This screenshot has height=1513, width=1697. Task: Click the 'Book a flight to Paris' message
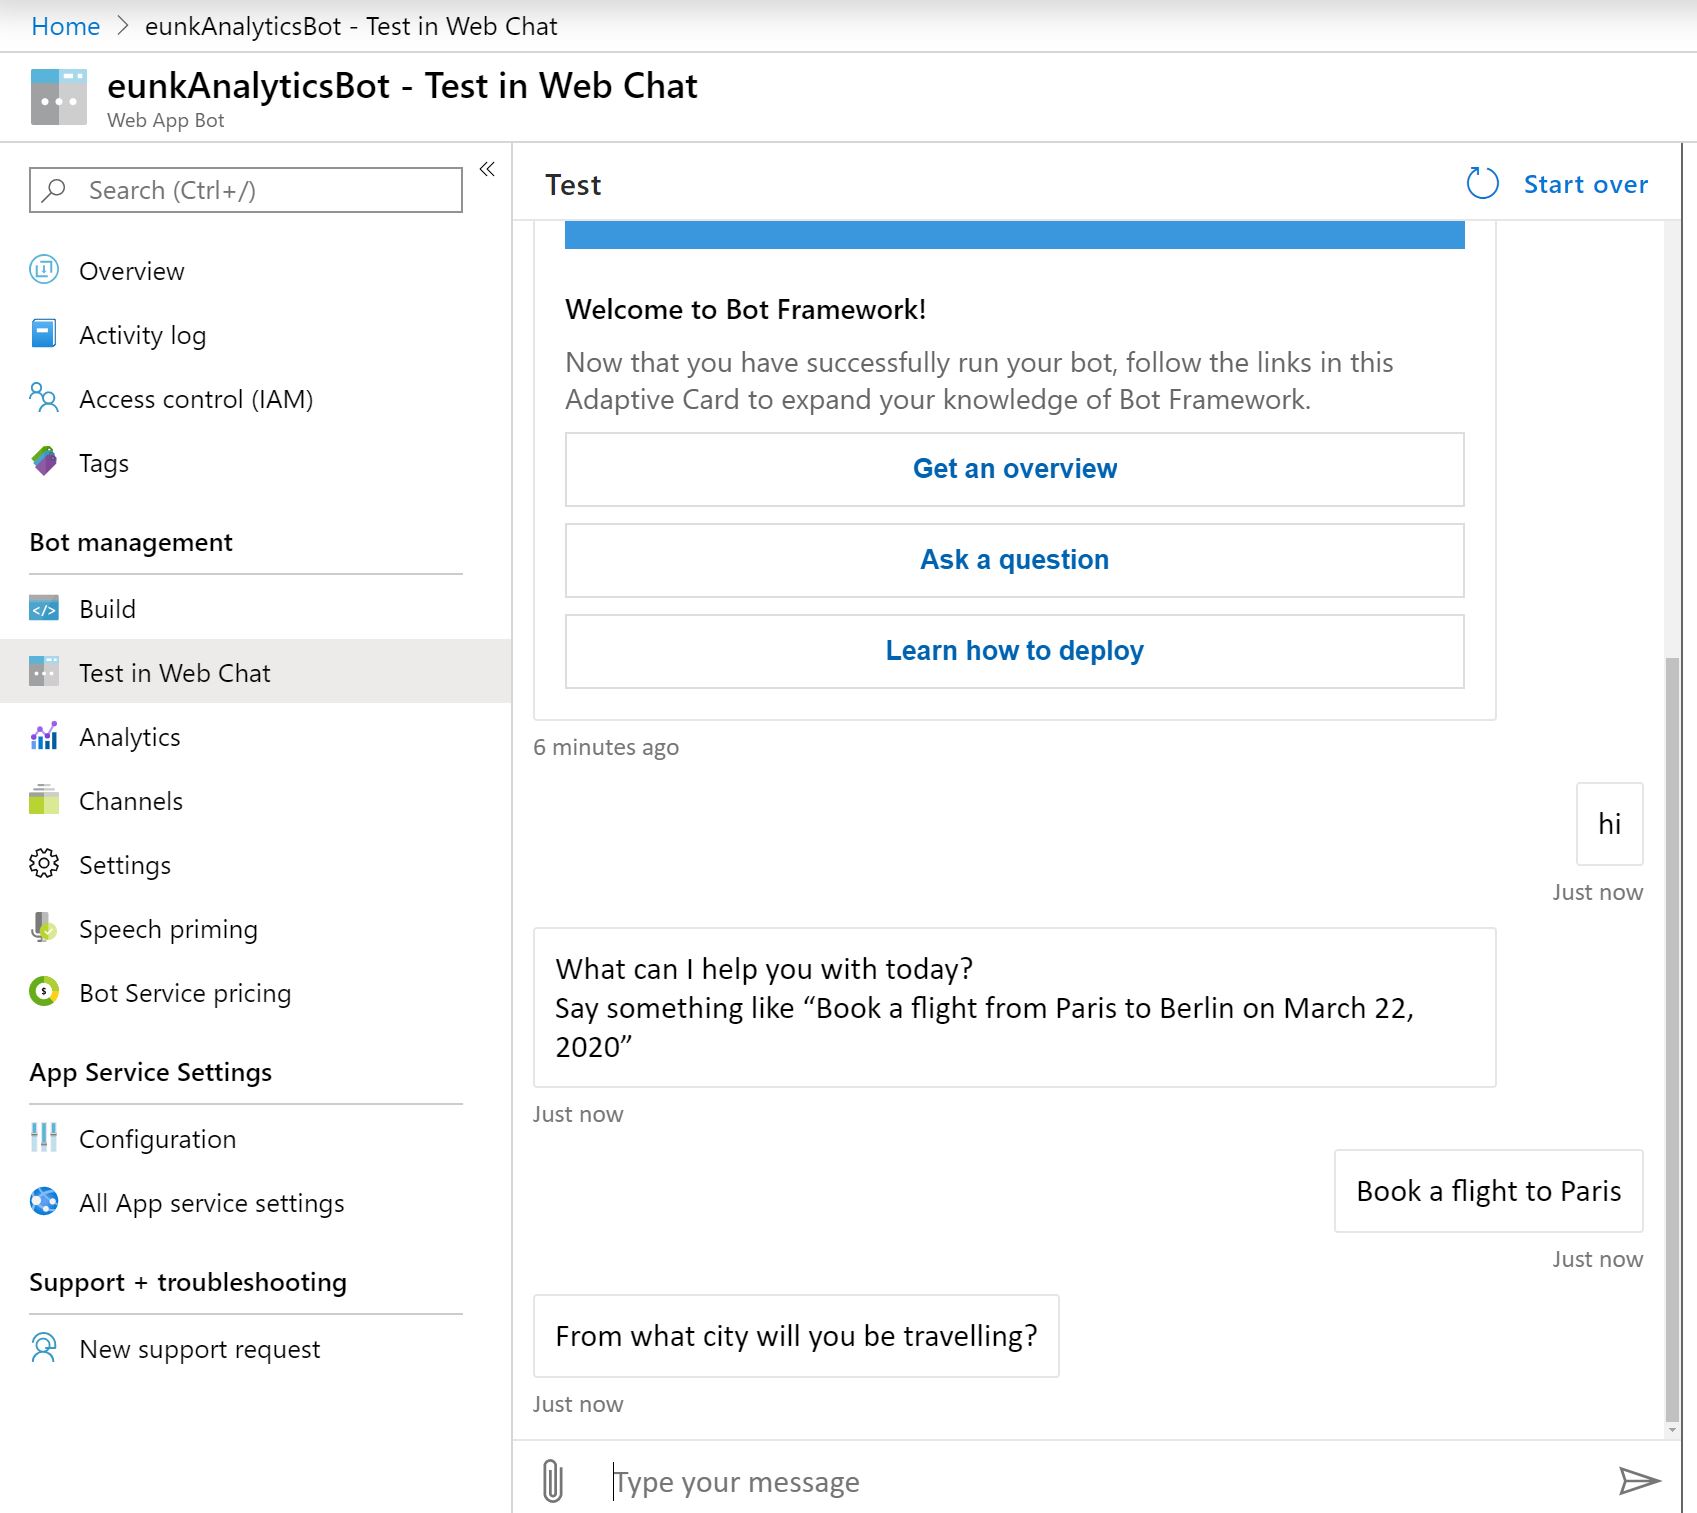(1488, 1191)
